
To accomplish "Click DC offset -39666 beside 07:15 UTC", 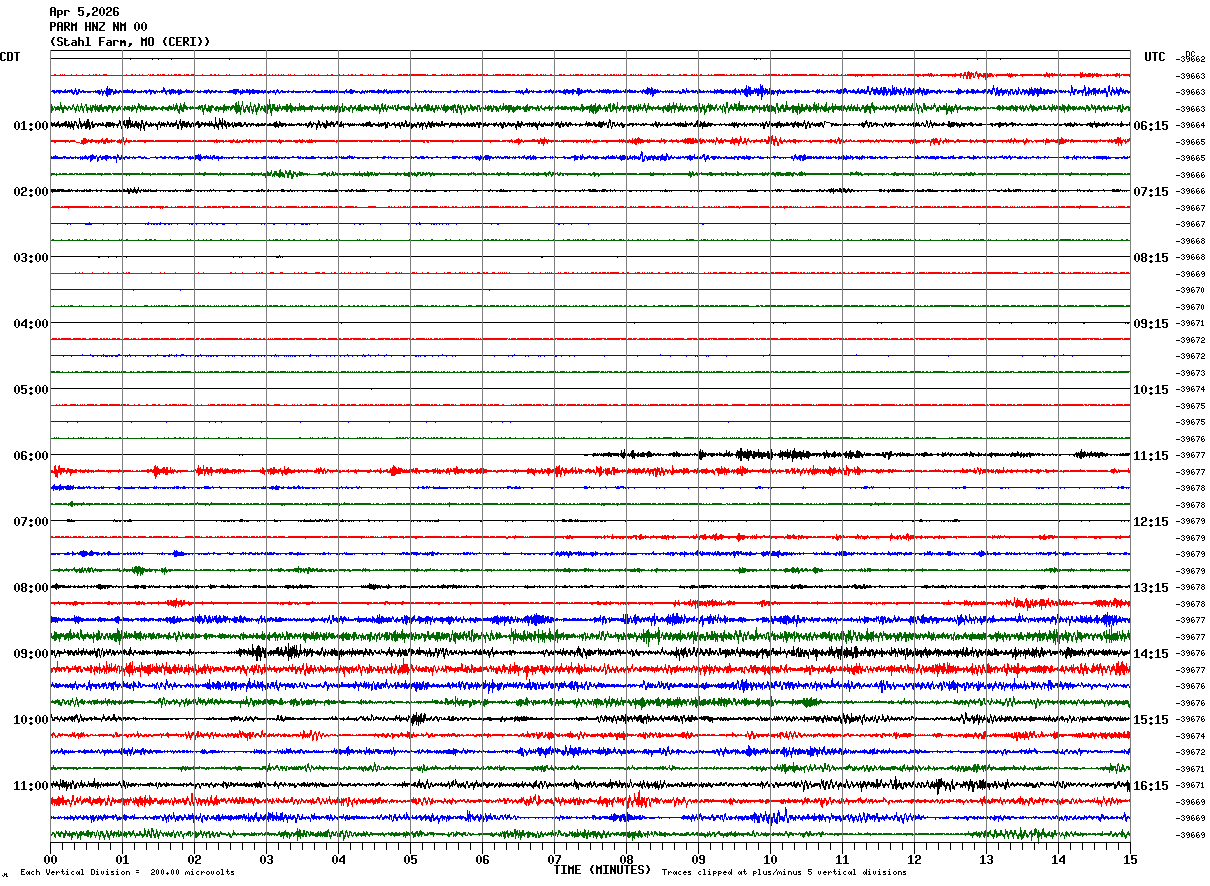I will (1191, 191).
